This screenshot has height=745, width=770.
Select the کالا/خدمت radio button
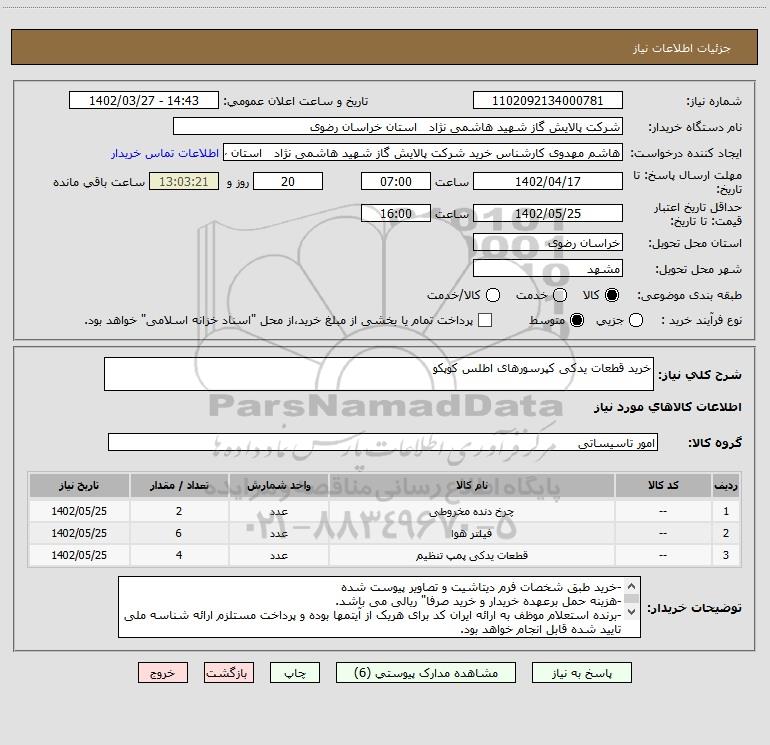pyautogui.click(x=493, y=295)
